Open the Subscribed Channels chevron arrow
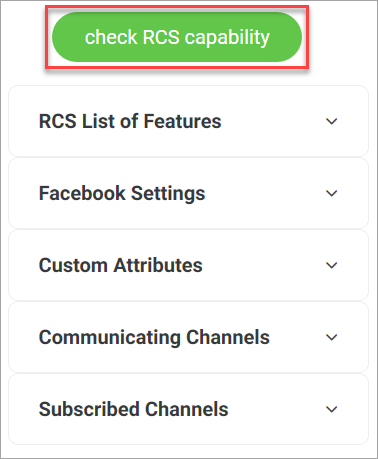The width and height of the screenshot is (378, 459). pos(331,409)
